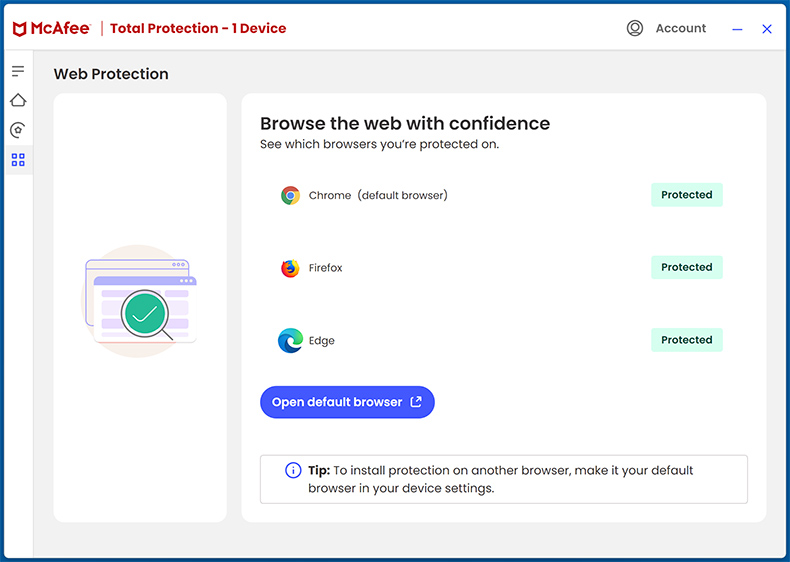
Task: Click the web protection illustration
Action: pyautogui.click(x=140, y=301)
